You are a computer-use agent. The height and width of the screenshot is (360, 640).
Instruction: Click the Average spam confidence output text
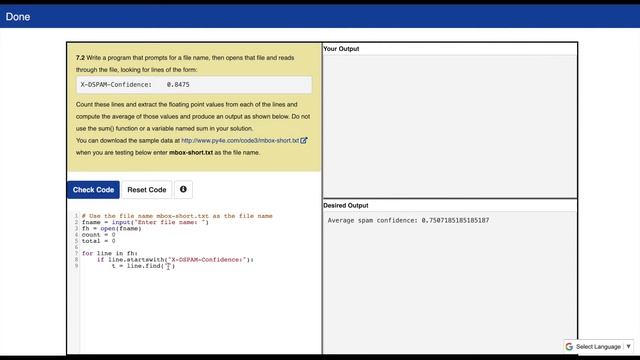click(x=408, y=220)
